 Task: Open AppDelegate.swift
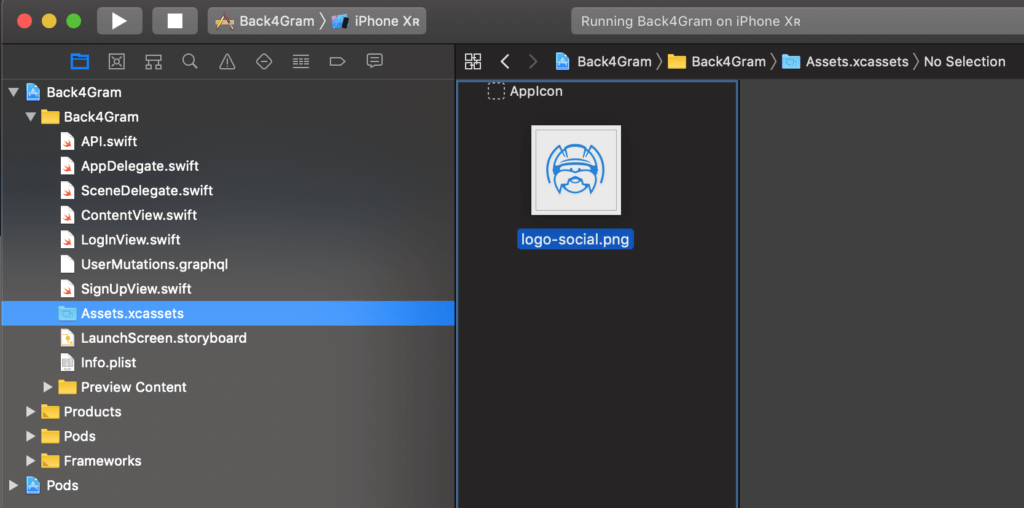(x=227, y=166)
